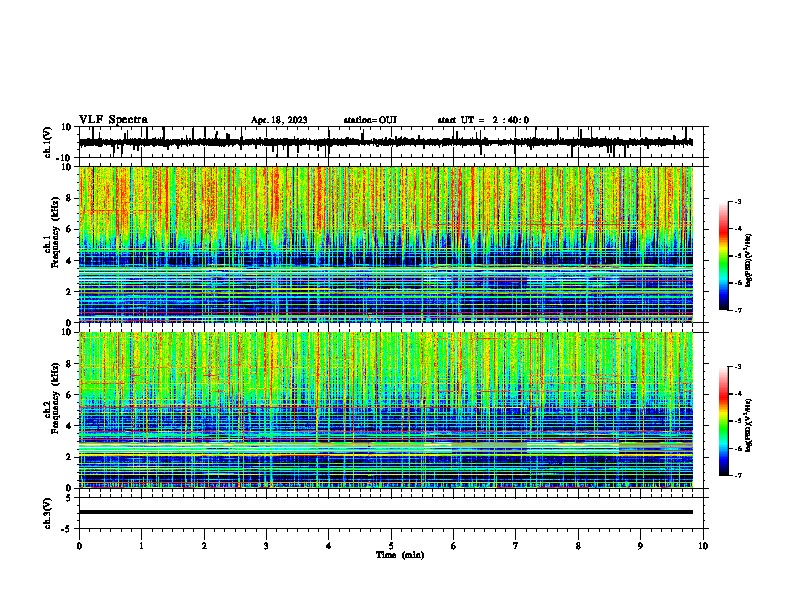Click the ch.1(V) waveform axis label
The width and height of the screenshot is (792, 612).
[48, 142]
